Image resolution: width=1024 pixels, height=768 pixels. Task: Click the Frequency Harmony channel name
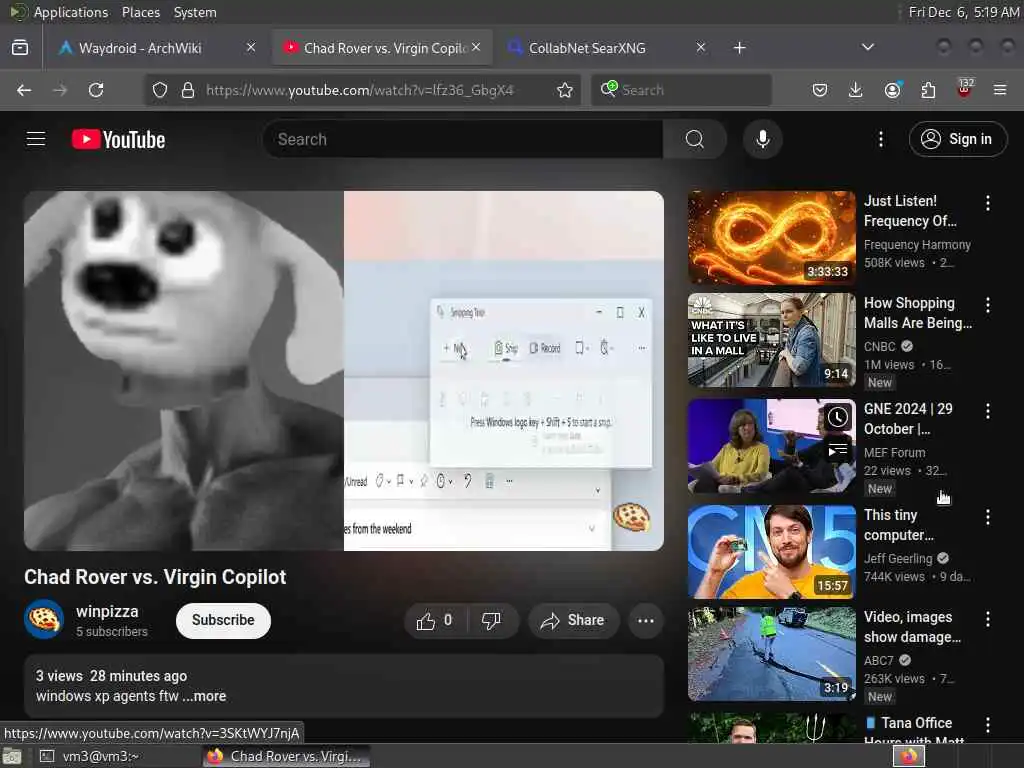pos(917,245)
